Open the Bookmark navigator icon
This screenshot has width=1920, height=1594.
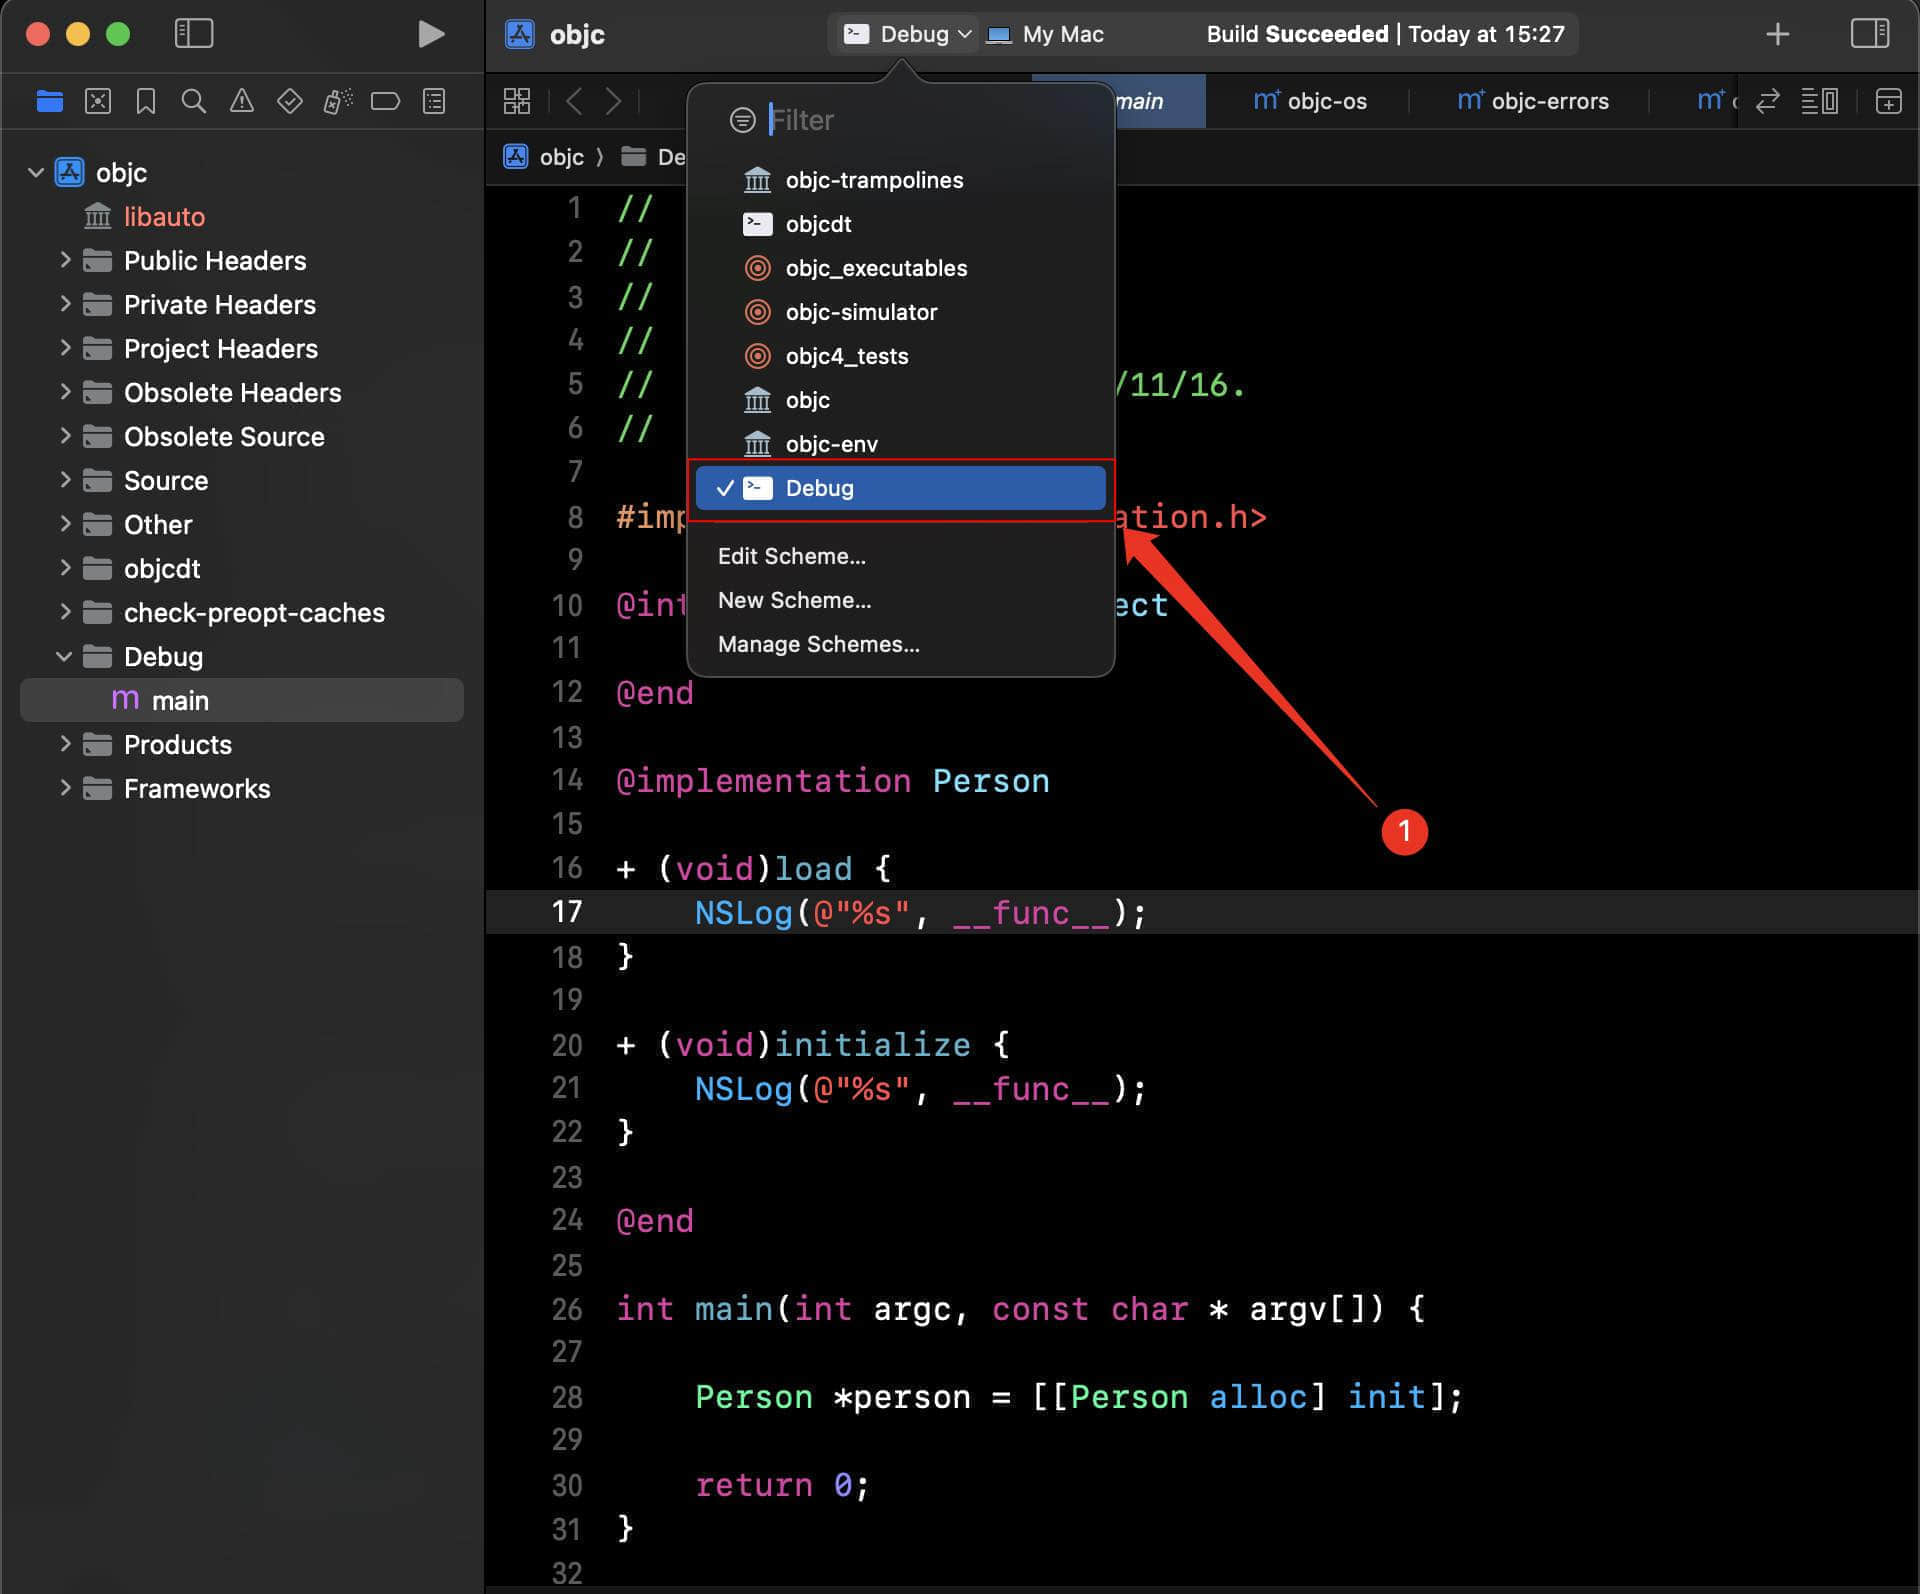coord(146,101)
